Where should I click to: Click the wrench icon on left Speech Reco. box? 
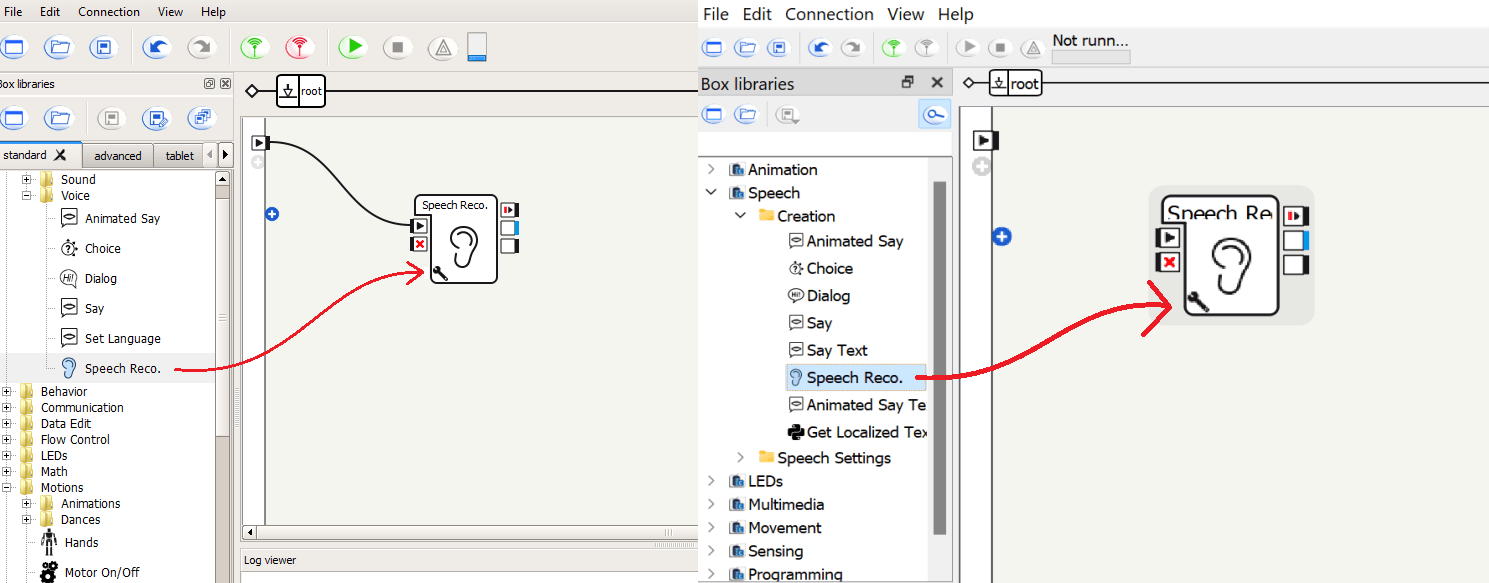tap(439, 272)
